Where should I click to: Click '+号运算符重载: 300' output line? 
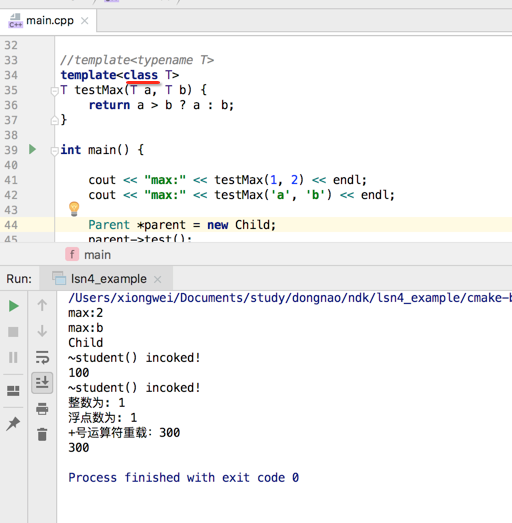[x=124, y=433]
